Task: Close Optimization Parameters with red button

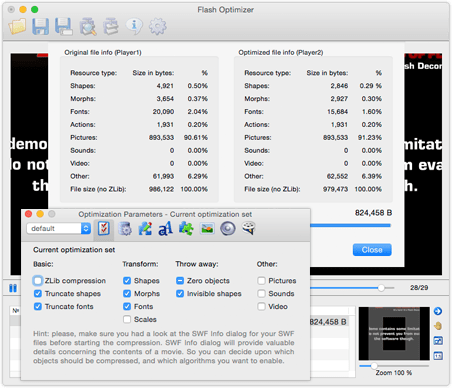Action: [29, 214]
